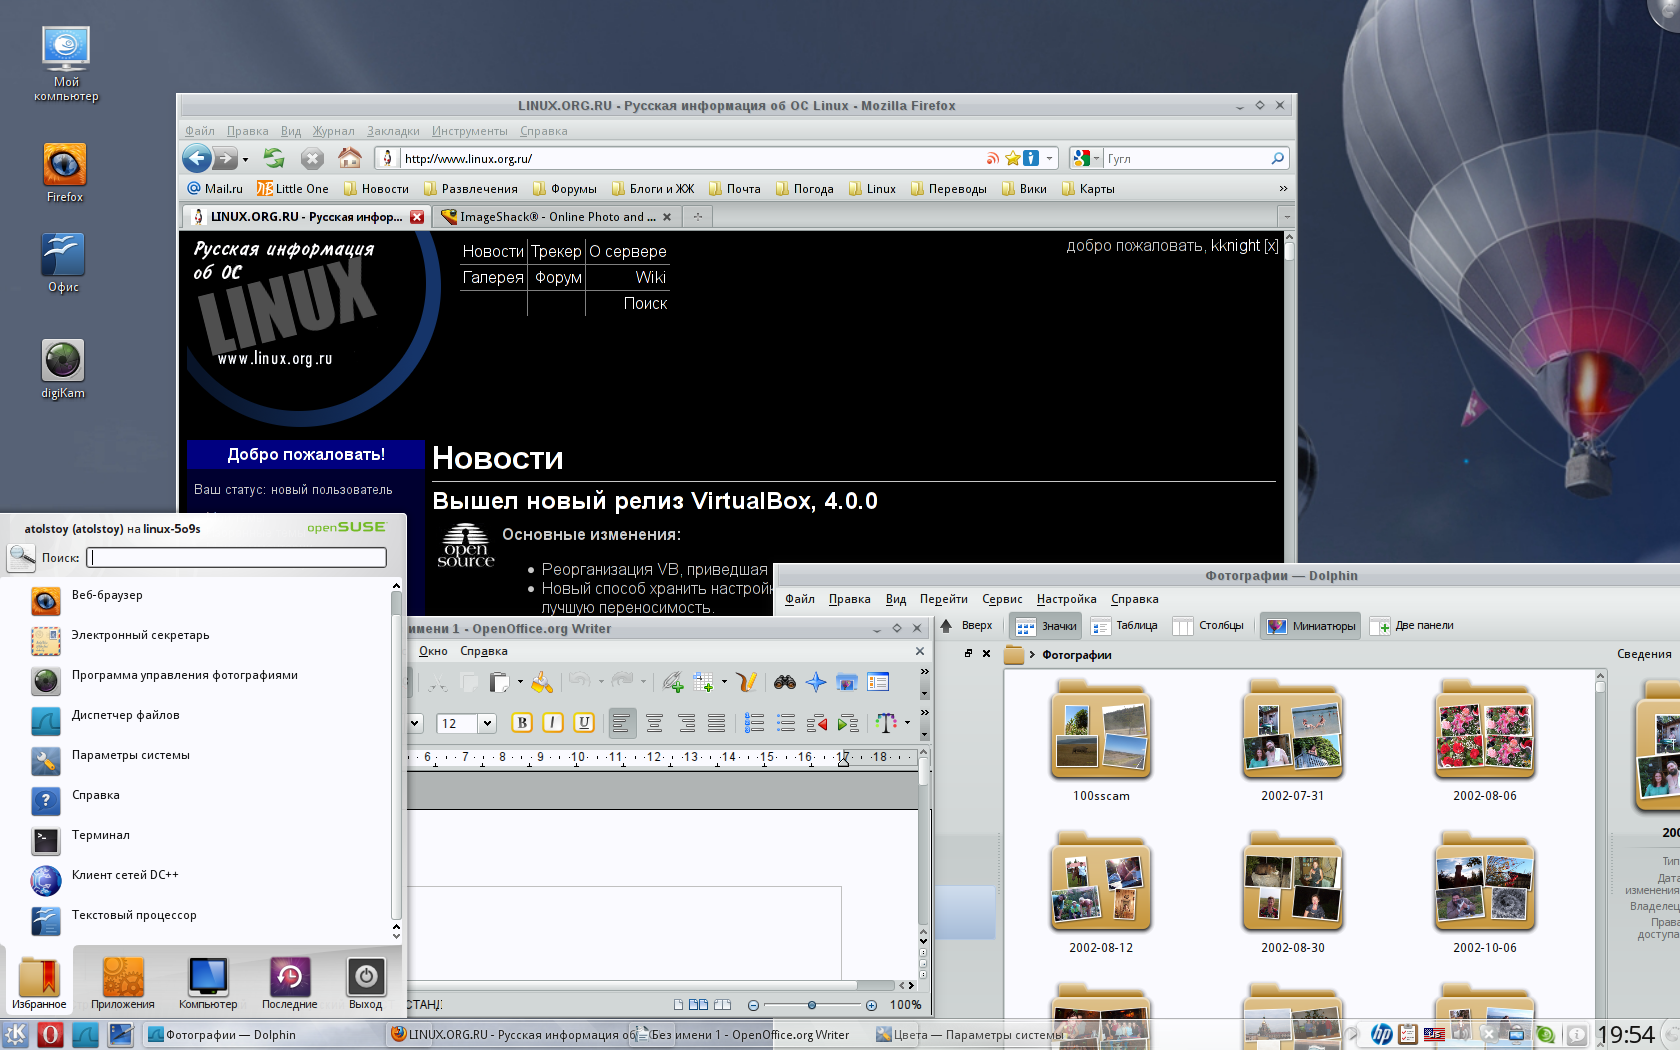Open the Окно menu in Writer
The image size is (1680, 1050).
[x=433, y=651]
